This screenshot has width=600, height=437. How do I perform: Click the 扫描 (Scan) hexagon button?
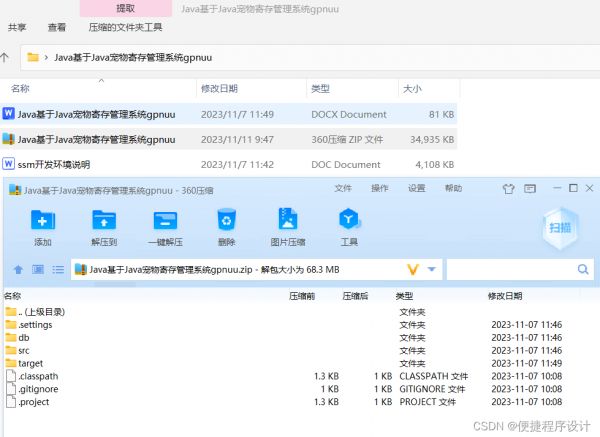[560, 228]
